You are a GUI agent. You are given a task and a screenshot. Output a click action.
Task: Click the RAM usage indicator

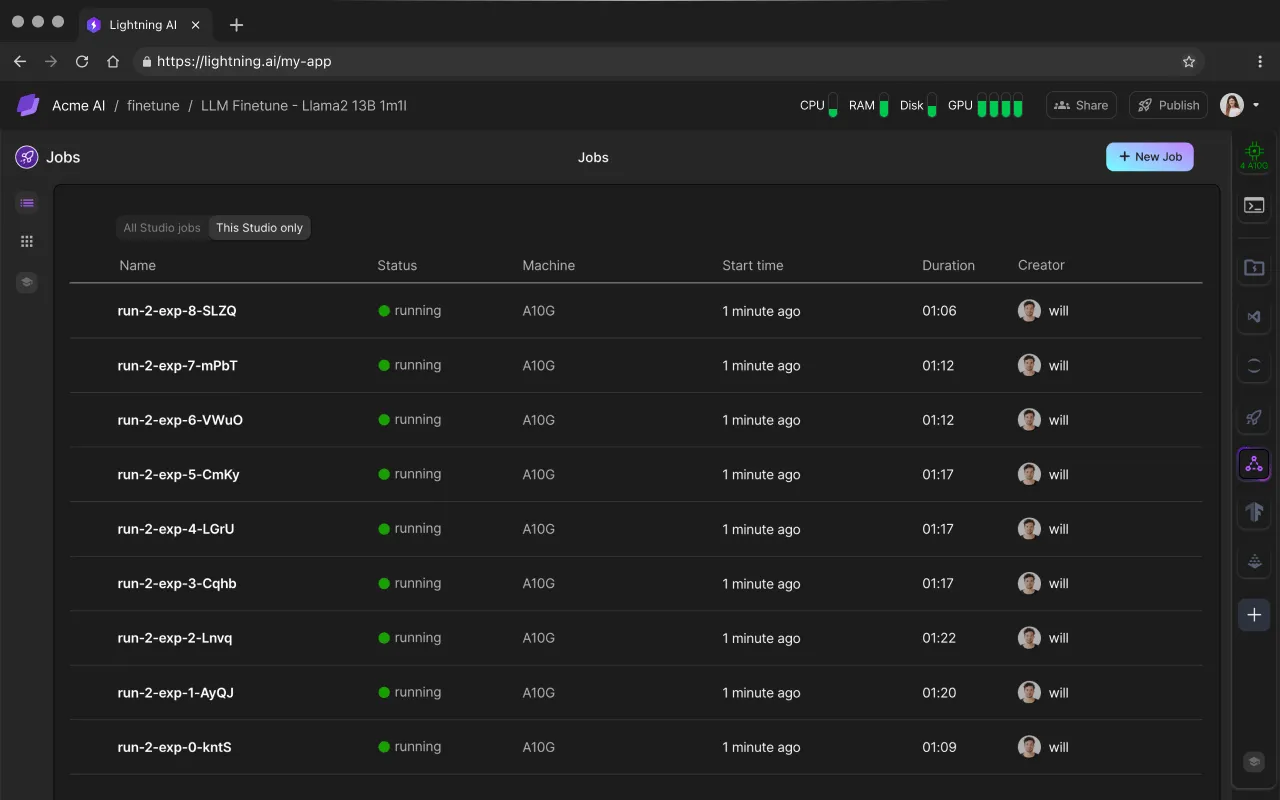(869, 105)
